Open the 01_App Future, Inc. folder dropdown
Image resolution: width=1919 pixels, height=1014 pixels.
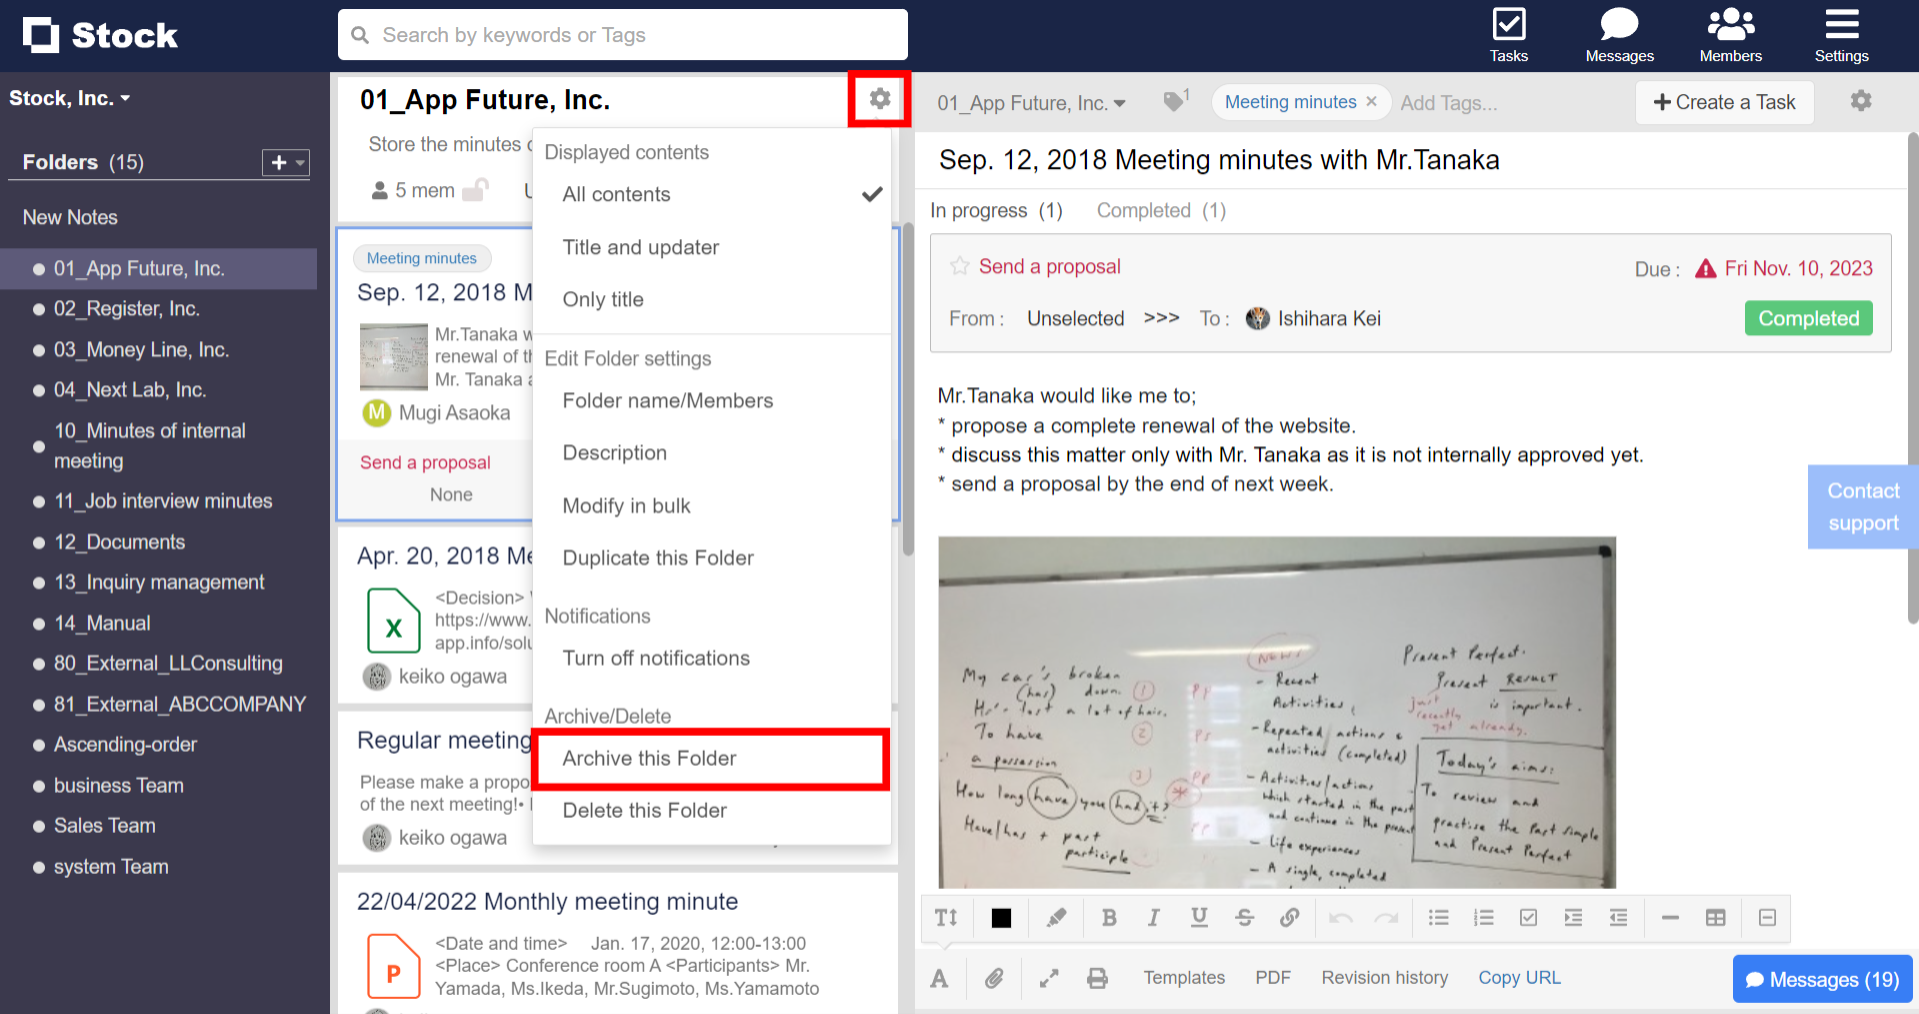(x=1030, y=102)
